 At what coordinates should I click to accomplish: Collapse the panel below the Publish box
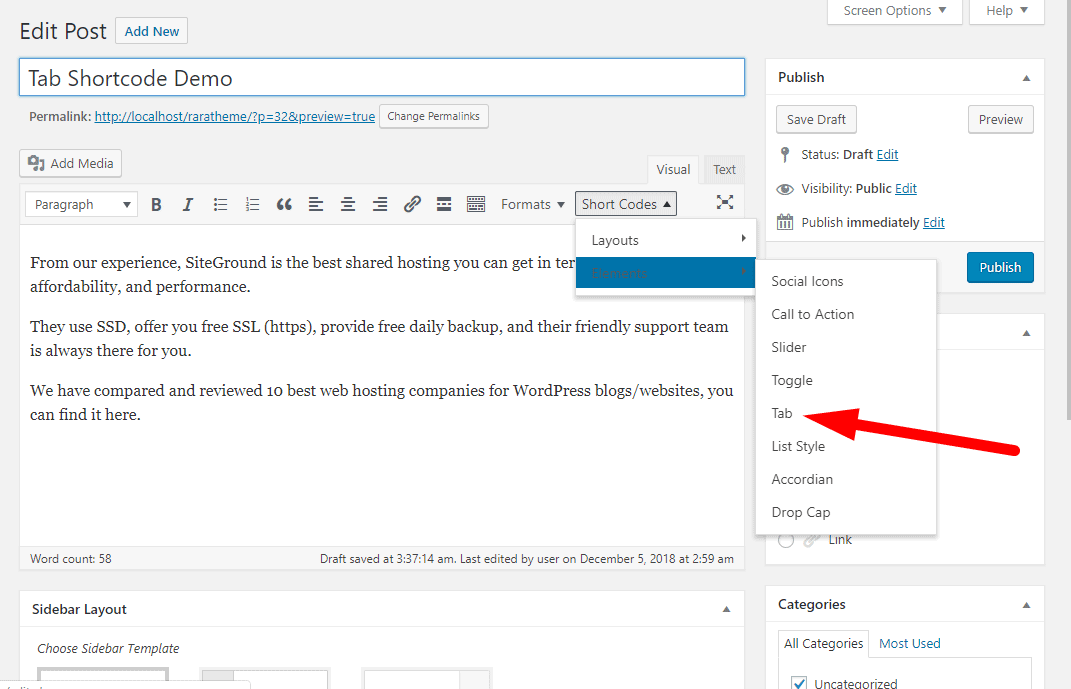[x=1026, y=333]
